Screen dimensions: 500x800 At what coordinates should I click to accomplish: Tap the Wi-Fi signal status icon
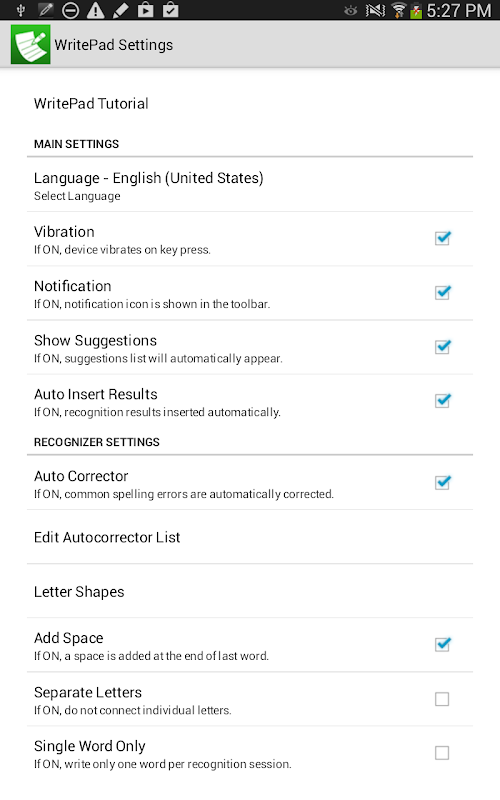[x=398, y=10]
